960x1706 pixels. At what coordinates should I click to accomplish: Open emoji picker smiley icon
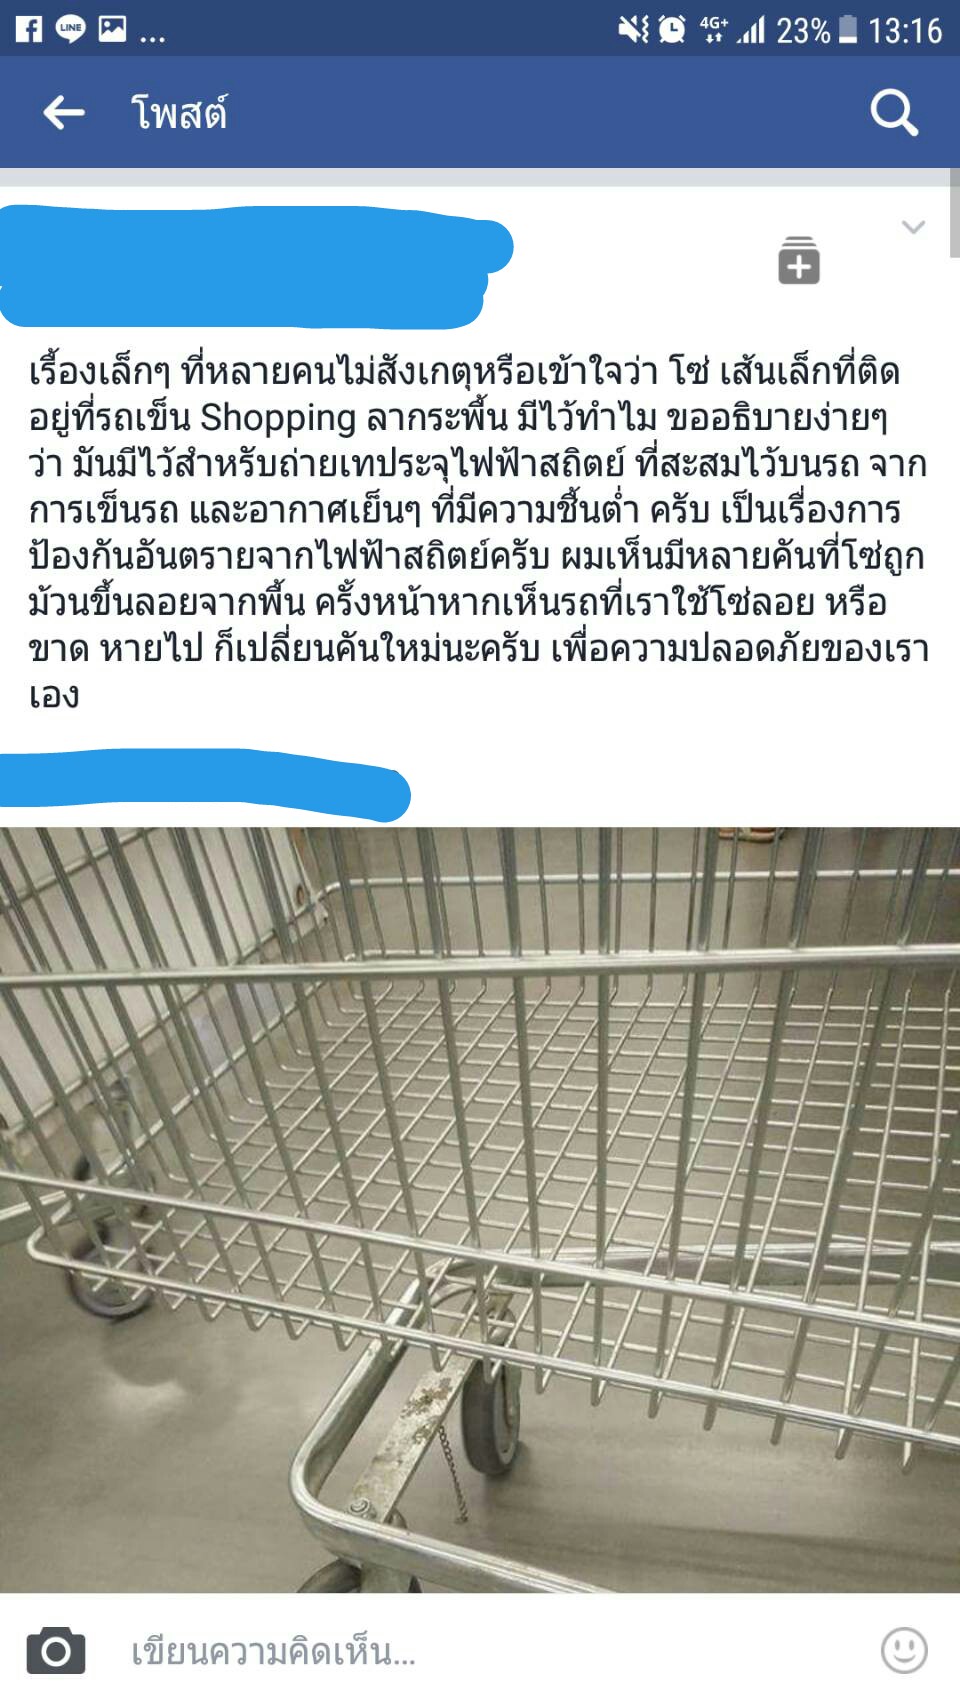904,1650
